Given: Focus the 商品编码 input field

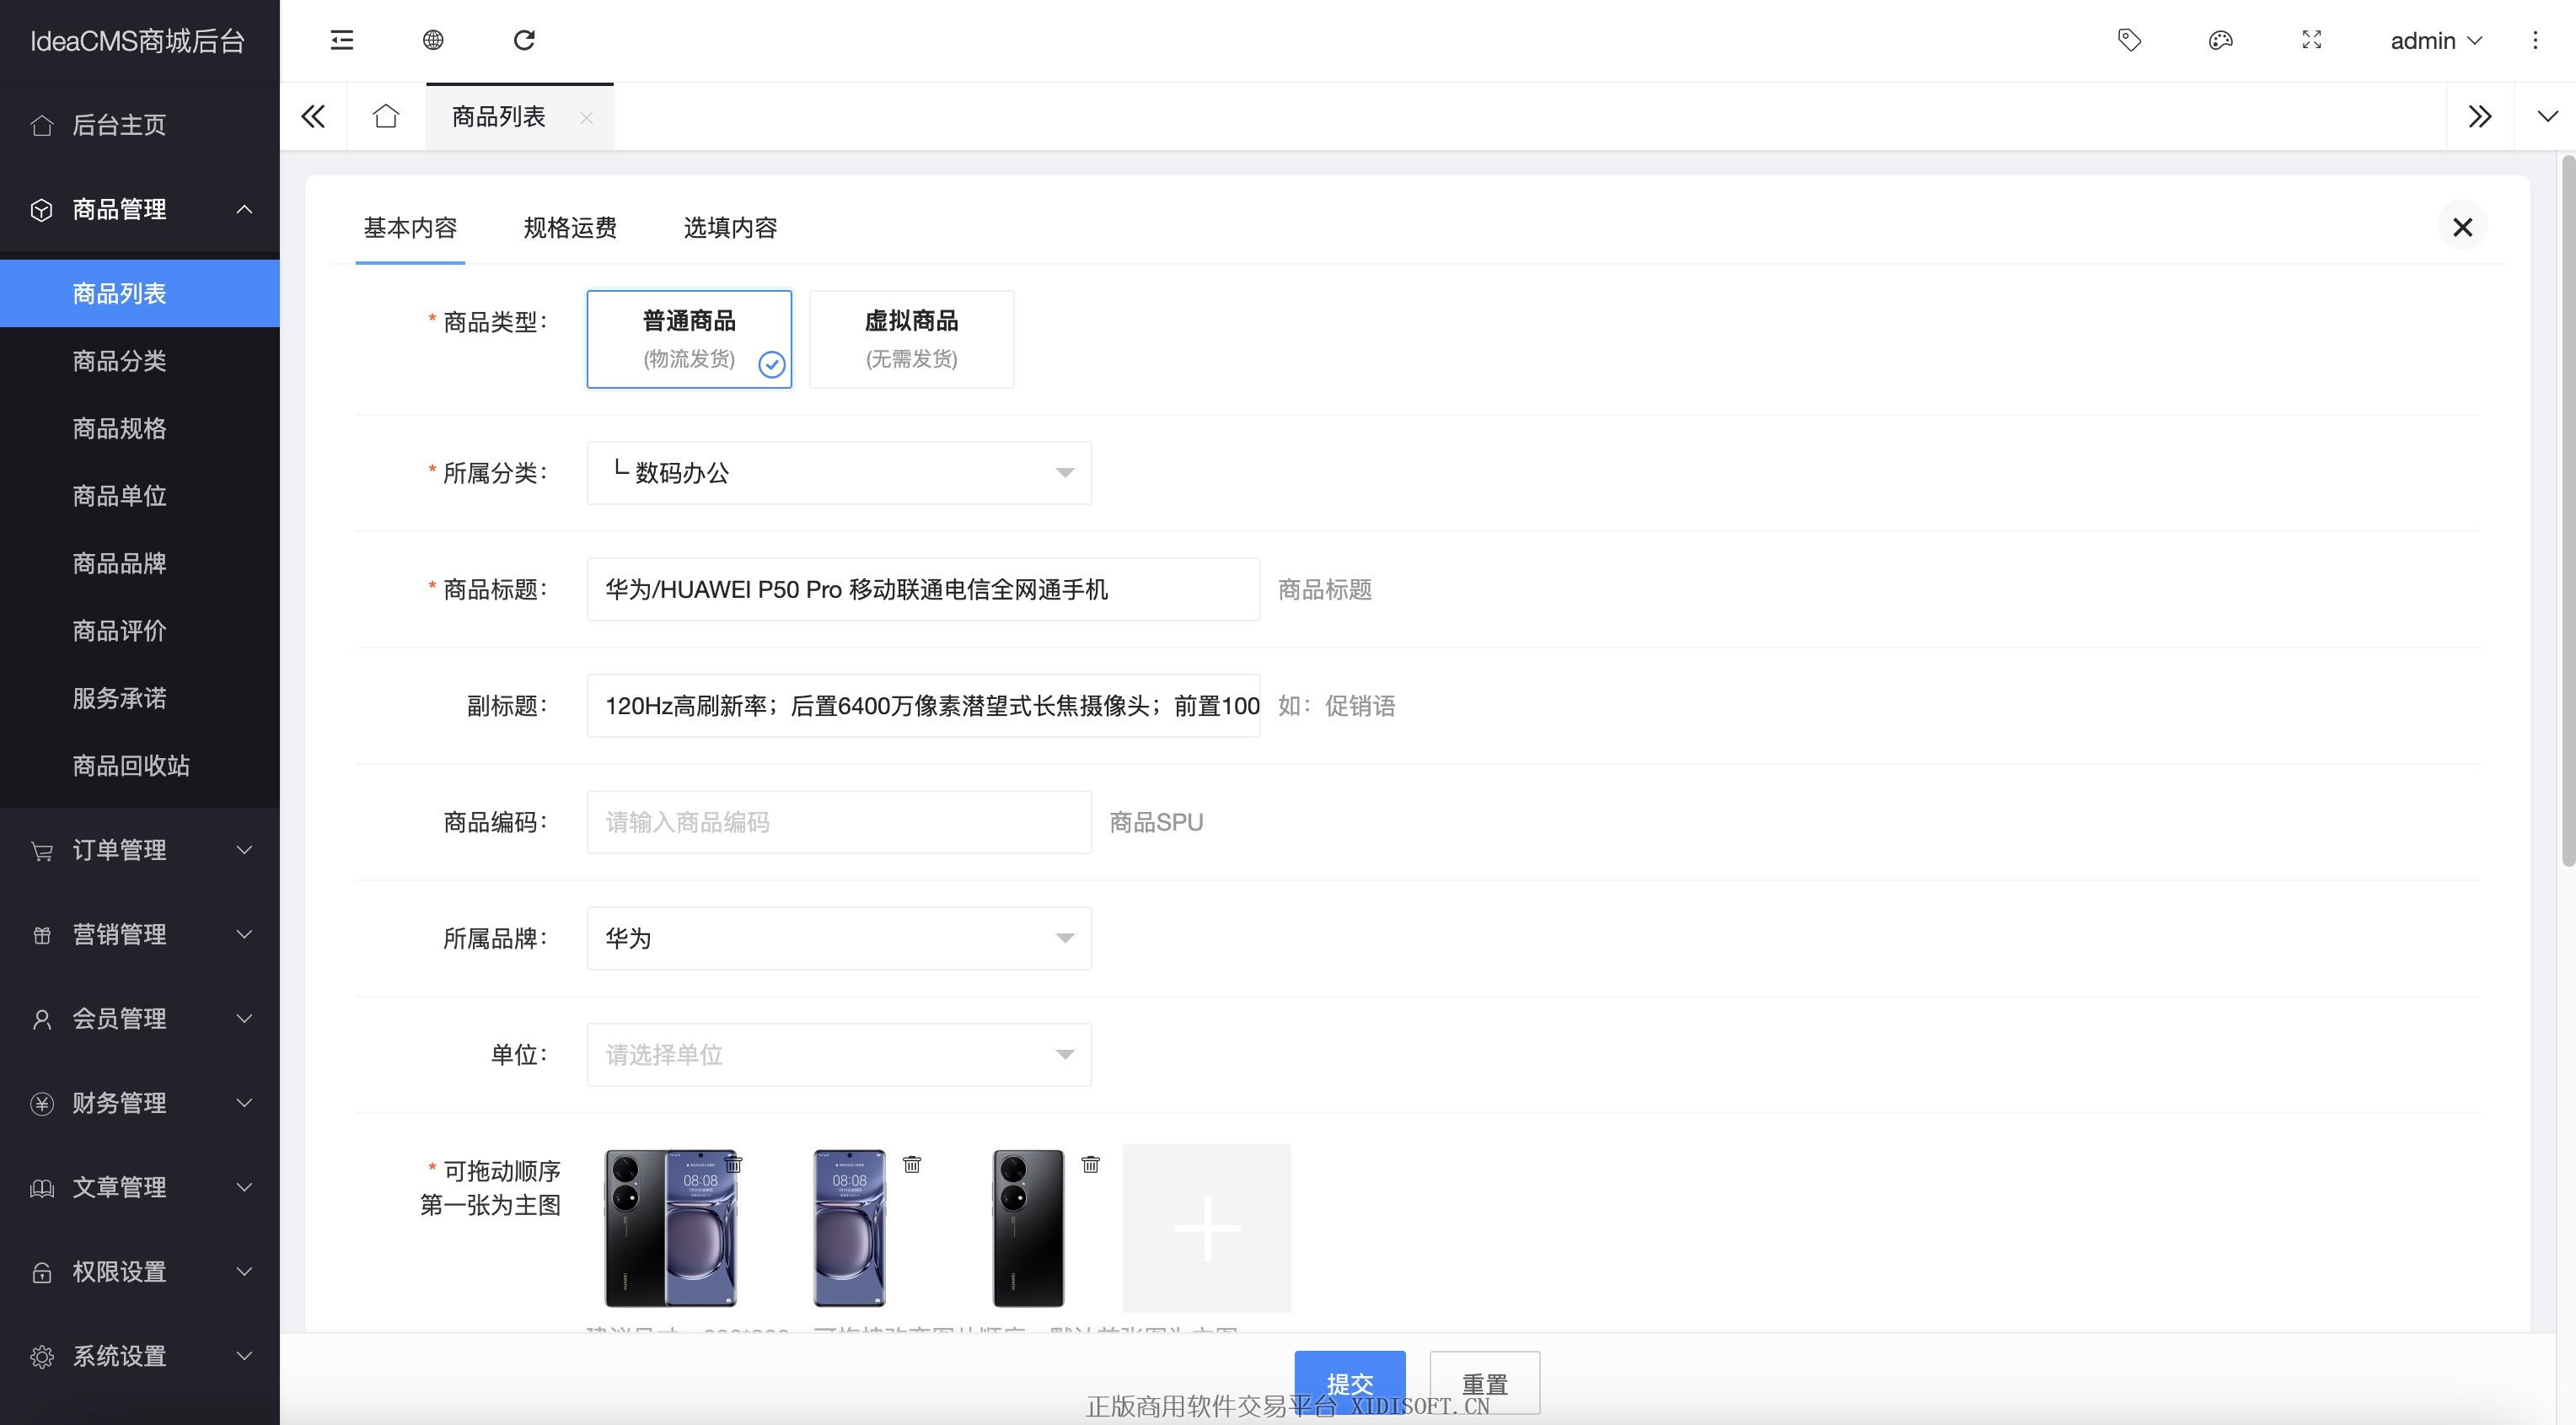Looking at the screenshot, I should pos(839,822).
